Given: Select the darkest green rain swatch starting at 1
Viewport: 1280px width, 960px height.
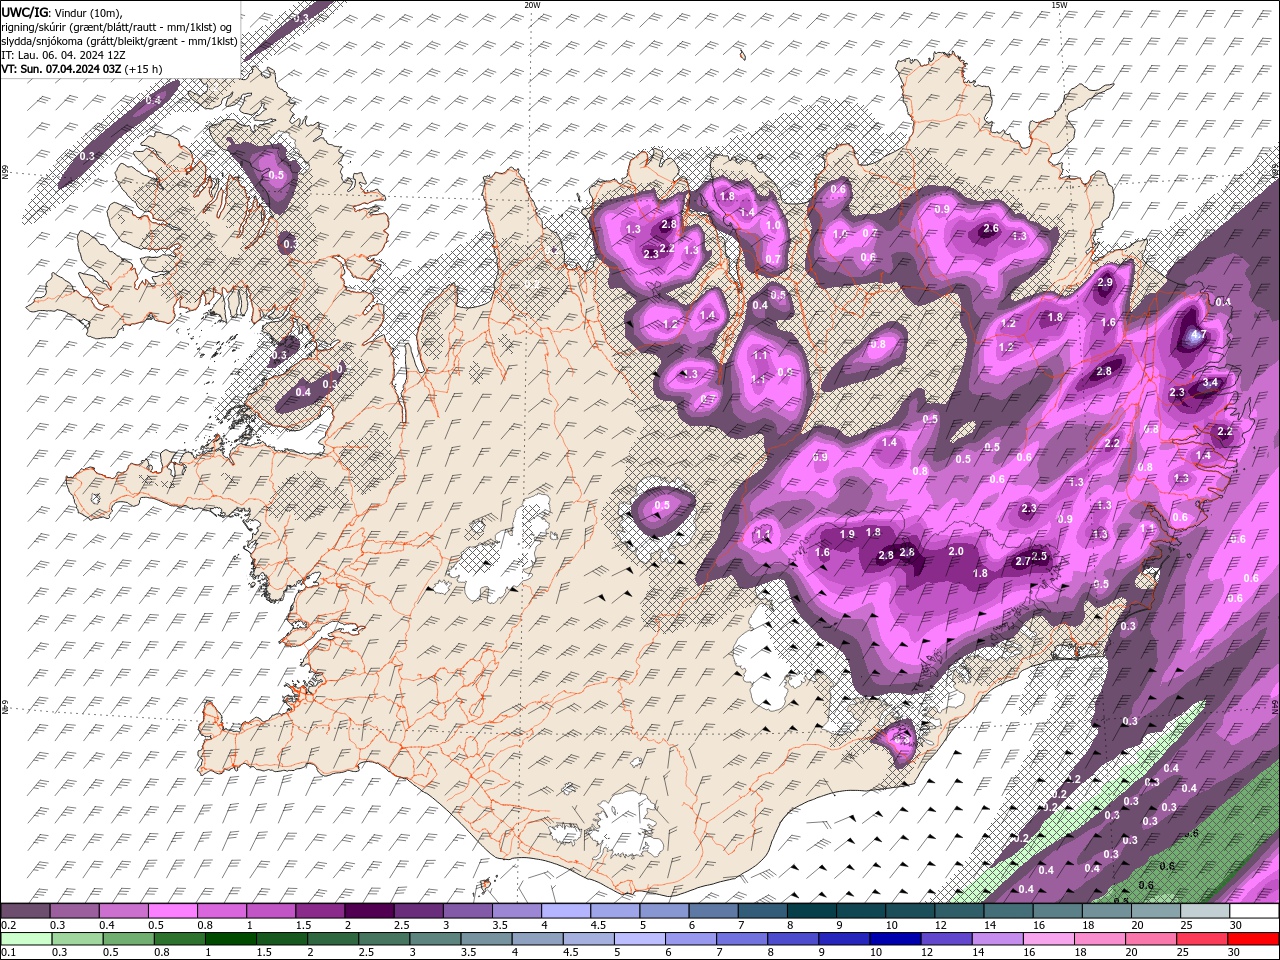Looking at the screenshot, I should [x=230, y=938].
